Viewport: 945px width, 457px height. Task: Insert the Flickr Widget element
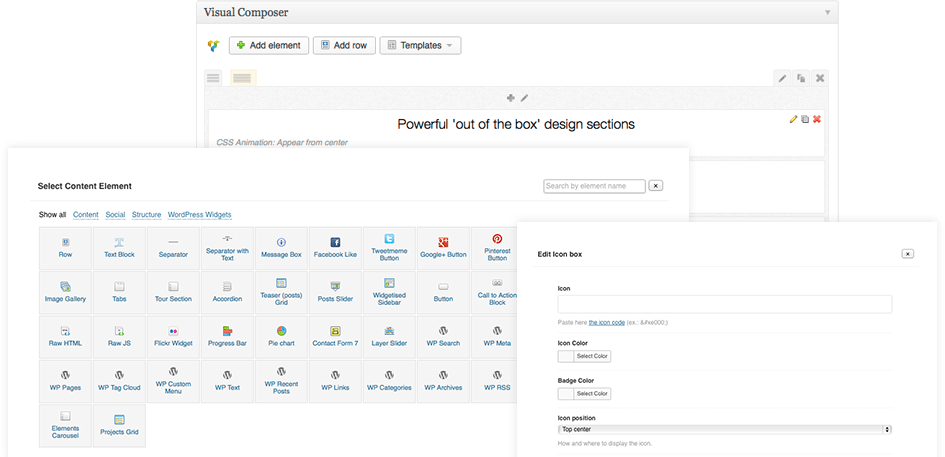pos(173,337)
